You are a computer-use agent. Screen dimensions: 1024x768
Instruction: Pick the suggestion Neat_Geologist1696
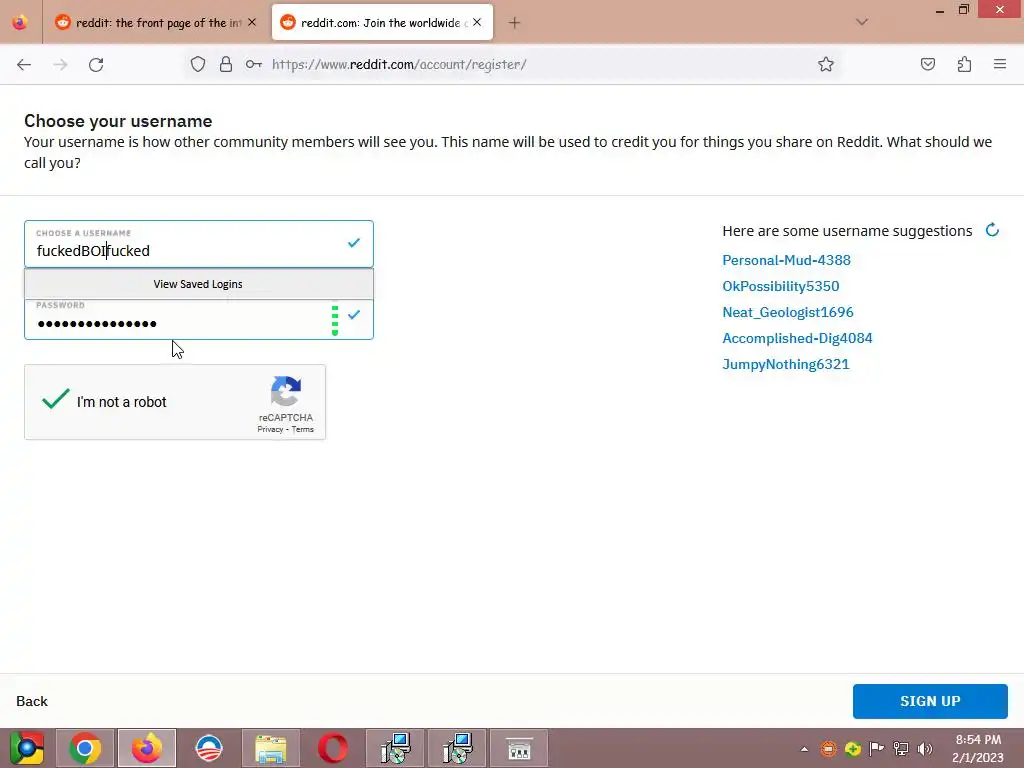(788, 312)
